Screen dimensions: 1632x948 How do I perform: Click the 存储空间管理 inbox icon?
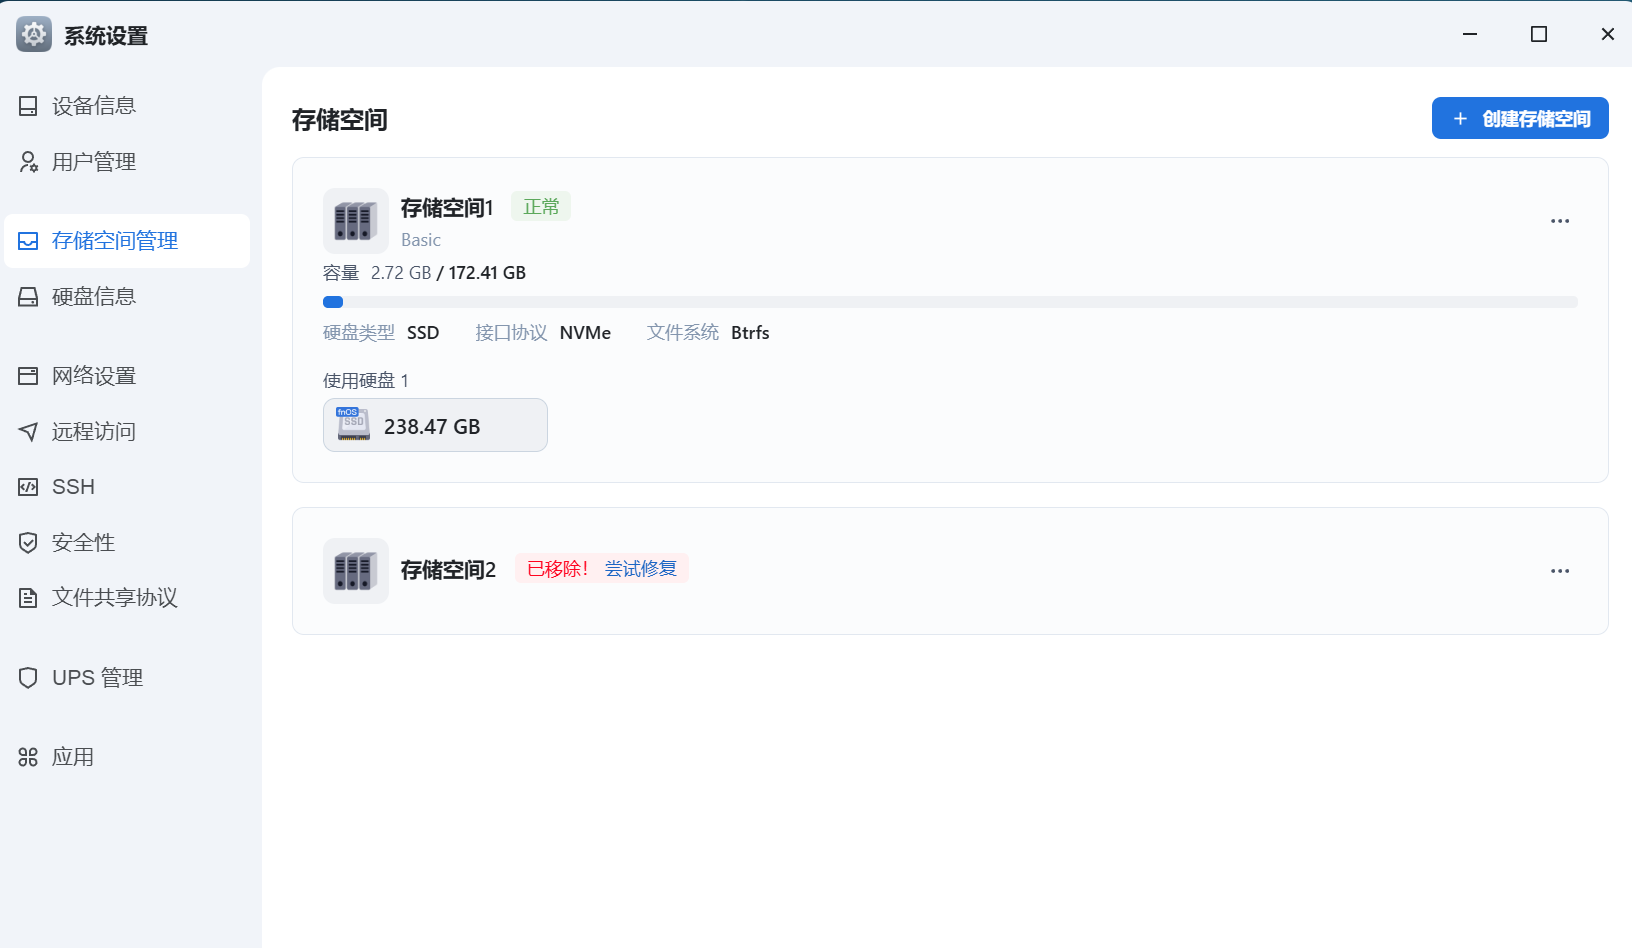coord(28,241)
